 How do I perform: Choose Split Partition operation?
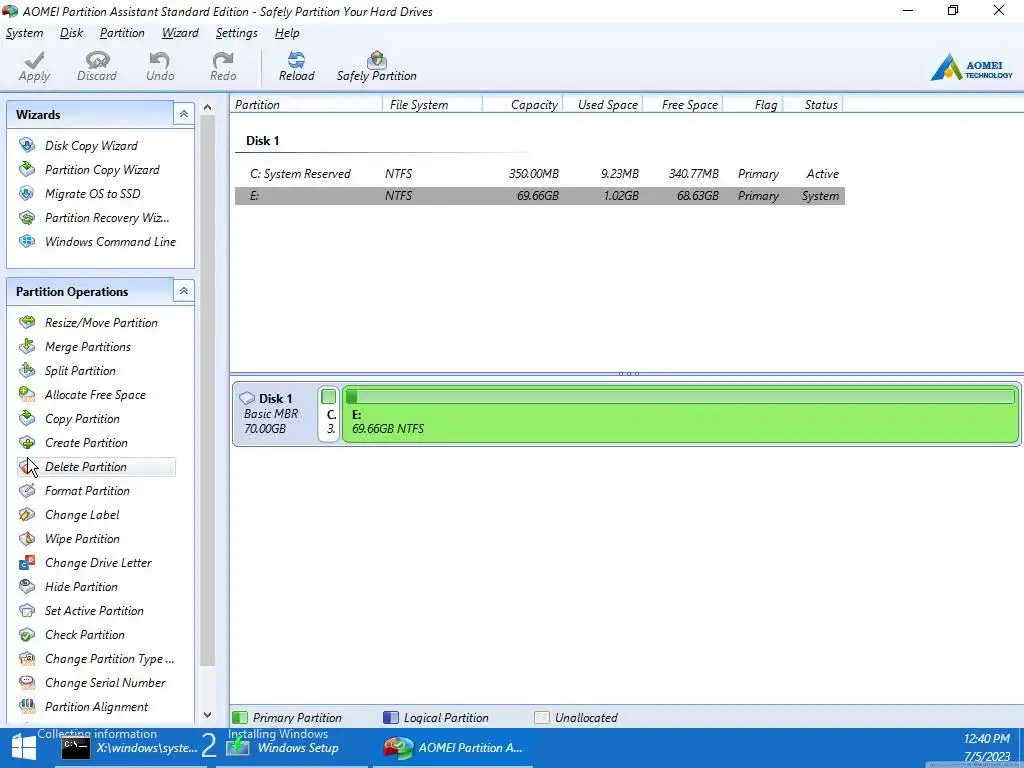click(80, 371)
